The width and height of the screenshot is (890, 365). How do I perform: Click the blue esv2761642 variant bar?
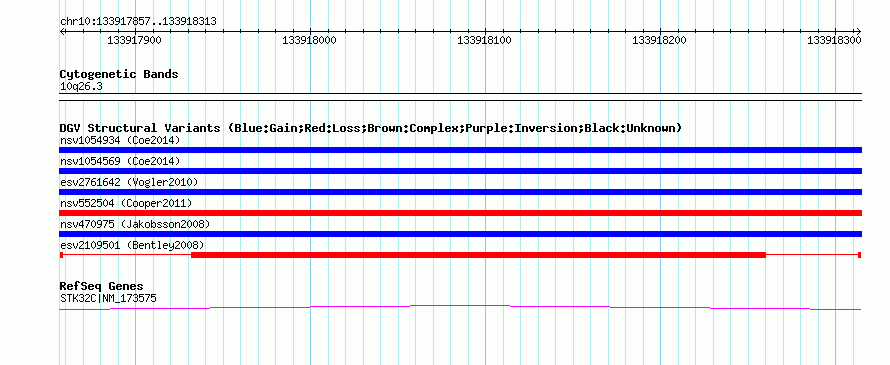(460, 192)
